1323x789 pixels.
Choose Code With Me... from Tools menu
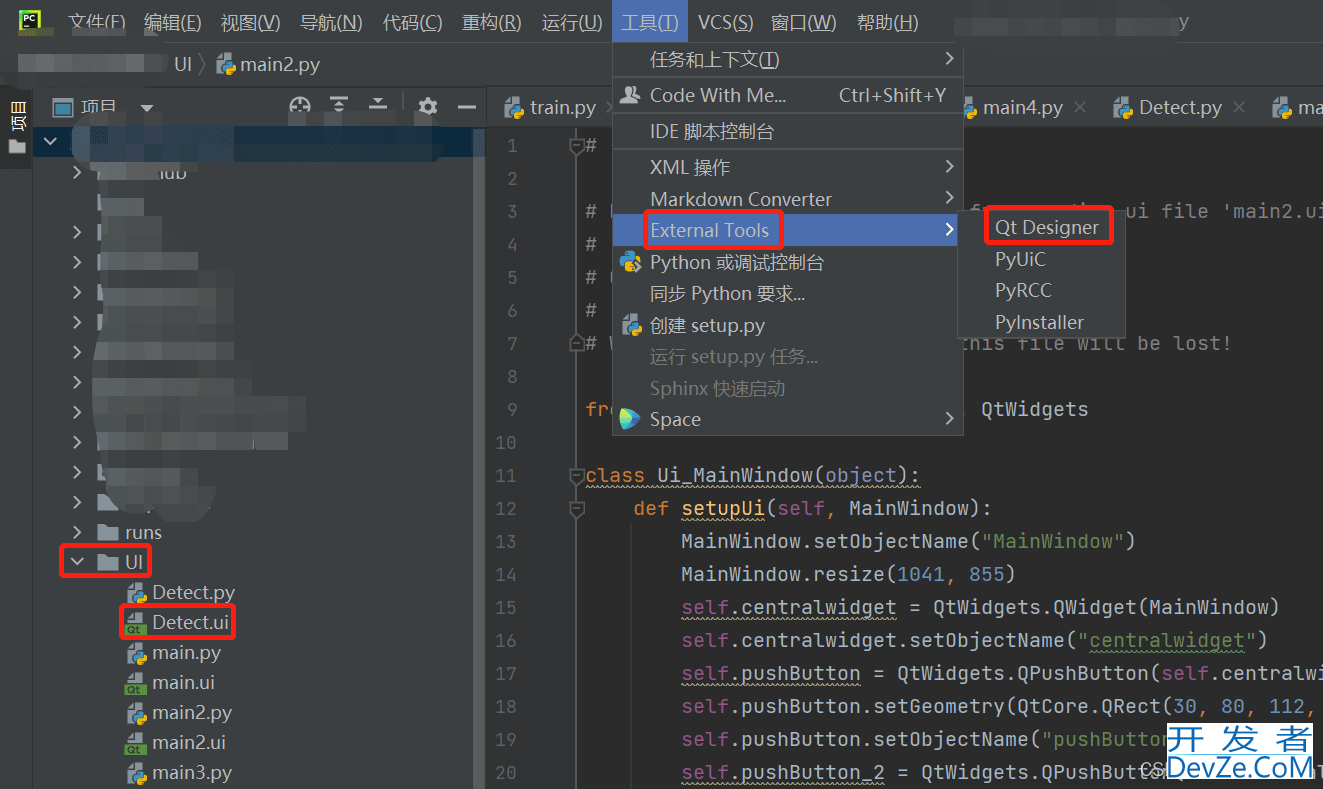click(788, 95)
